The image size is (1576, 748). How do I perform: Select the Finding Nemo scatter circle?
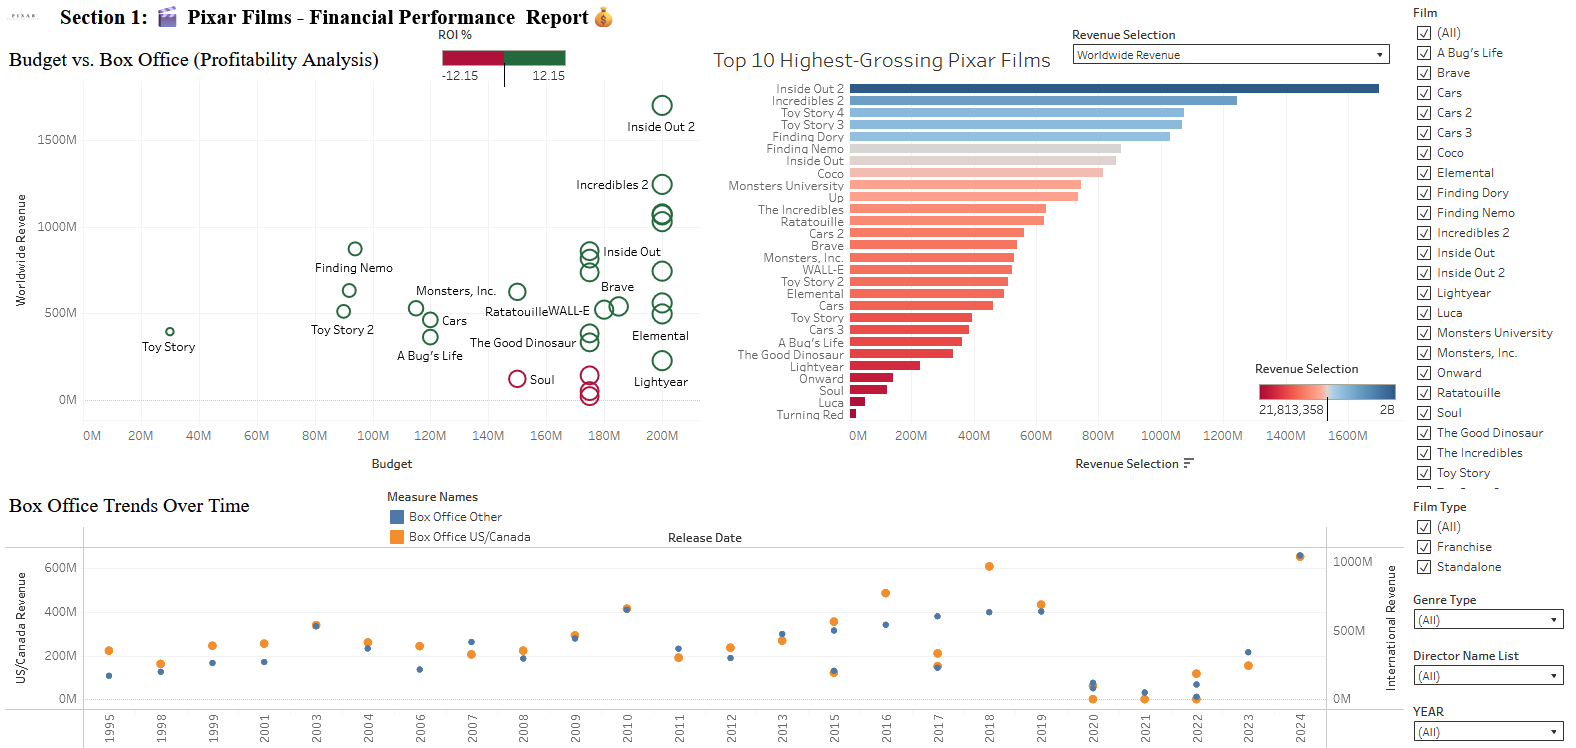[355, 249]
